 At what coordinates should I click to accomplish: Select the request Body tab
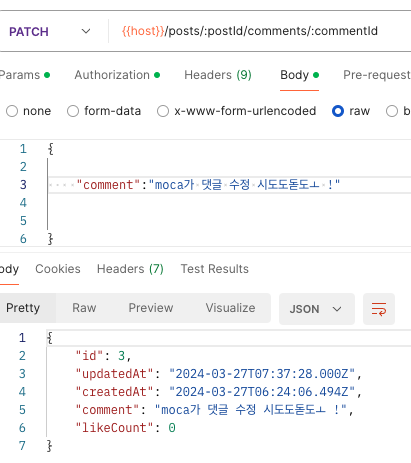[x=299, y=75]
